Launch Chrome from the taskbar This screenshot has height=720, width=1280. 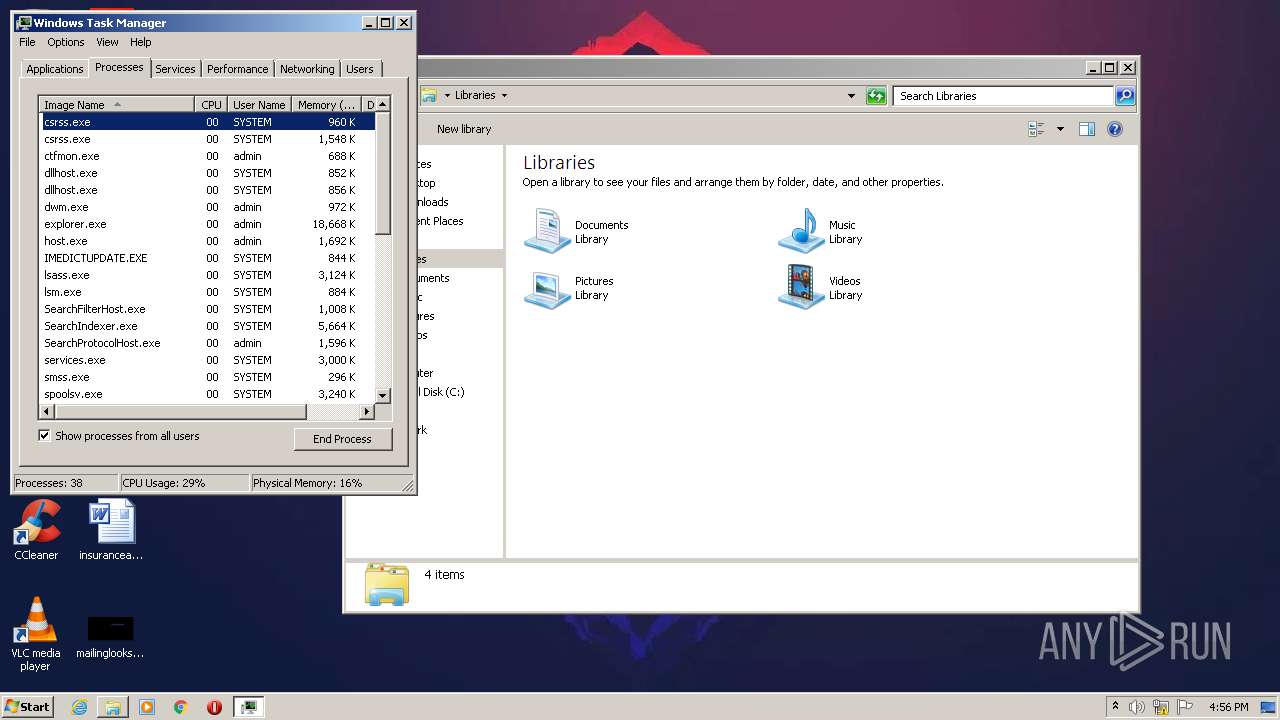(181, 707)
